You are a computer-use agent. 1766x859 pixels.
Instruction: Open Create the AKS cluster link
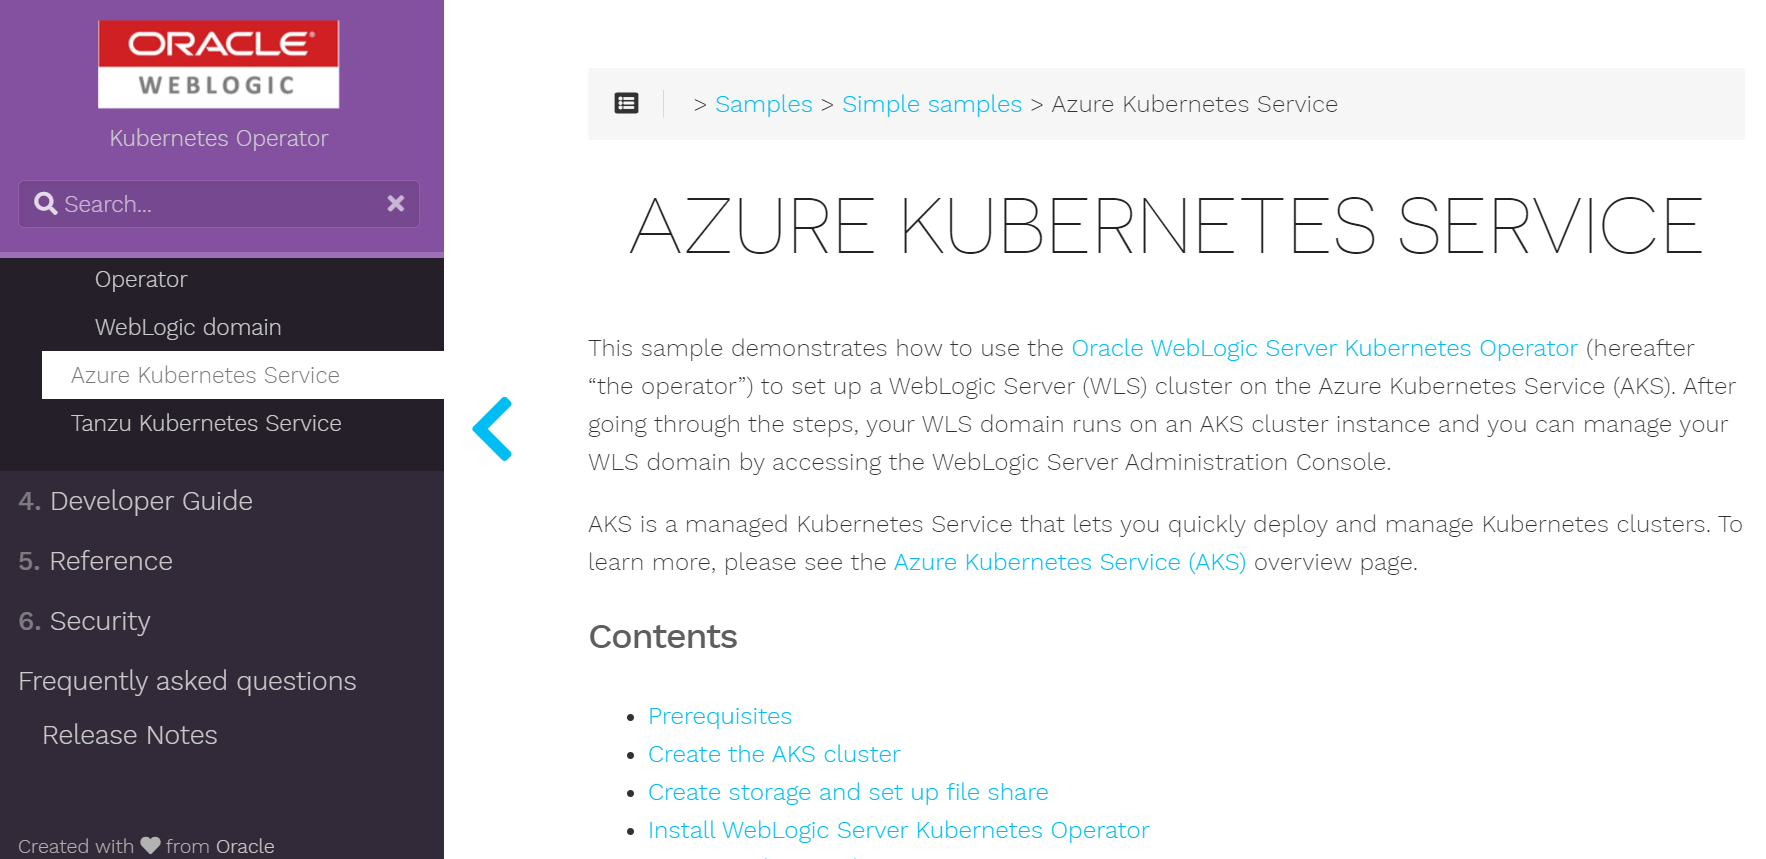774,754
